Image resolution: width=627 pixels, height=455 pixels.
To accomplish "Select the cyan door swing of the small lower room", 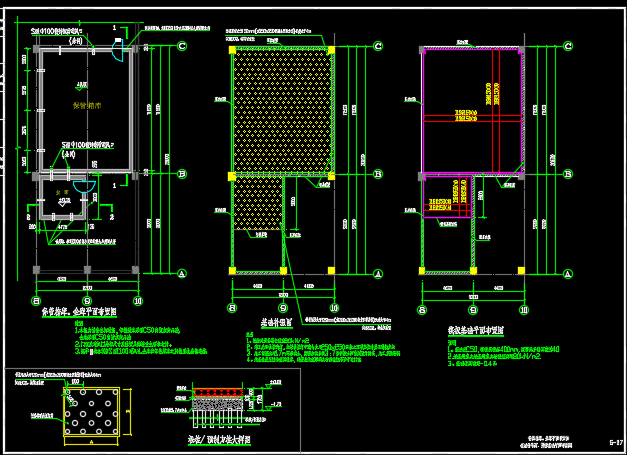I will 84,187.
